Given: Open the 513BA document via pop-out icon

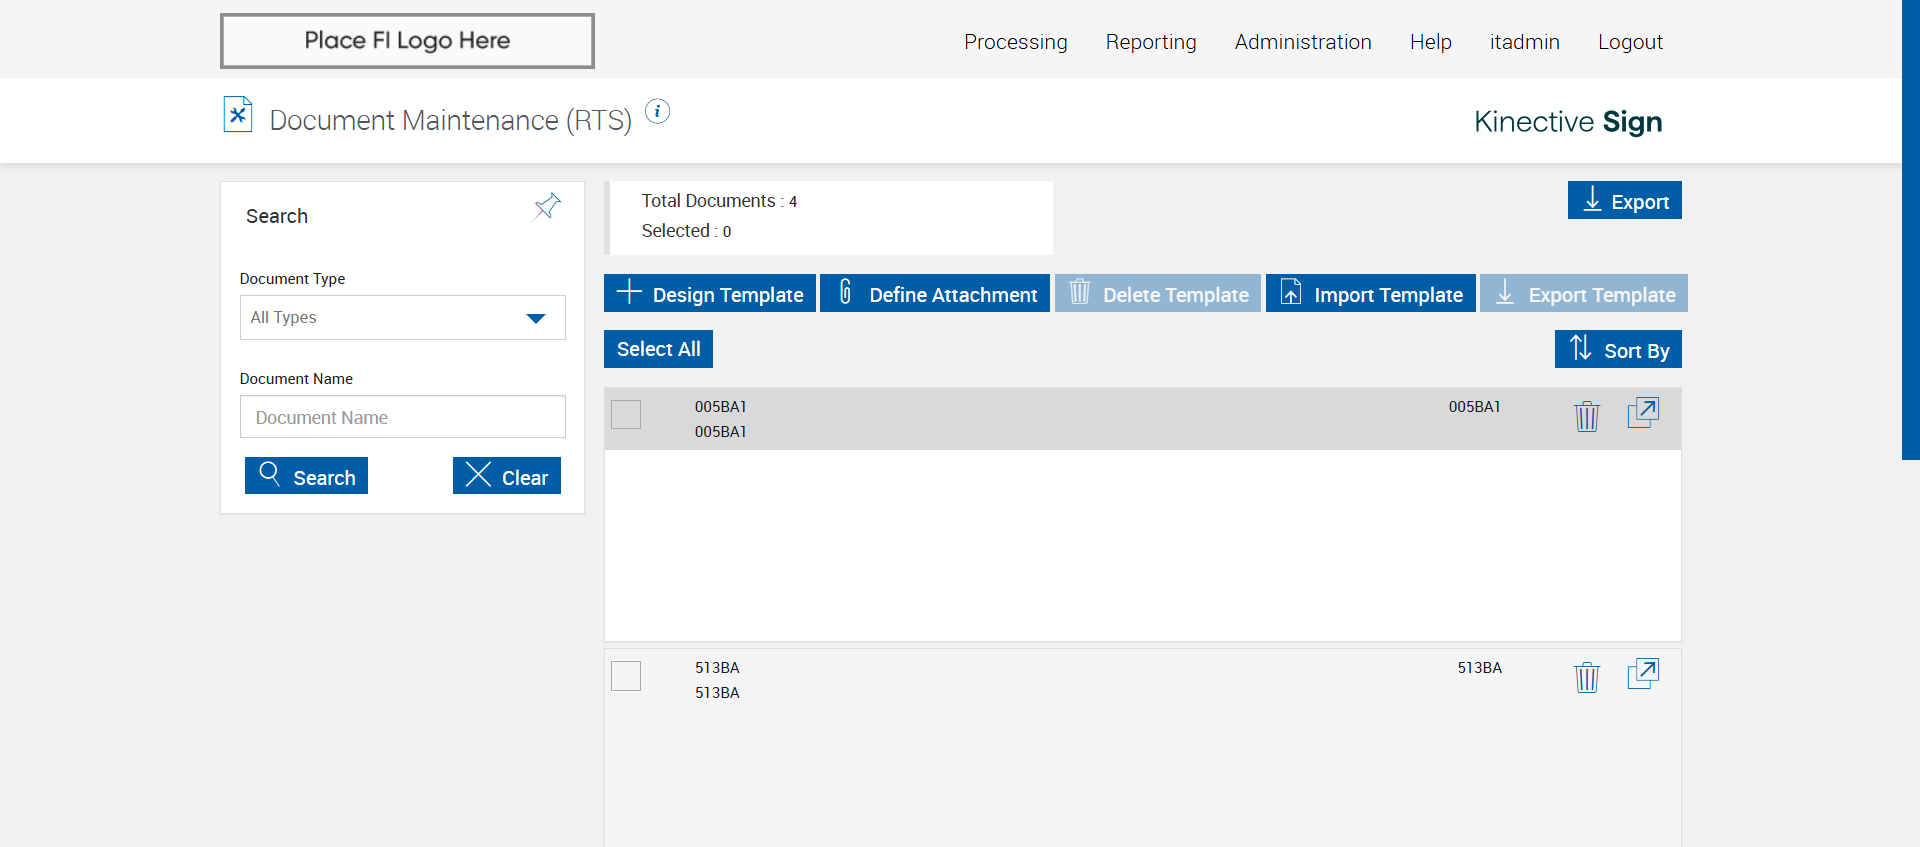Looking at the screenshot, I should (1643, 674).
